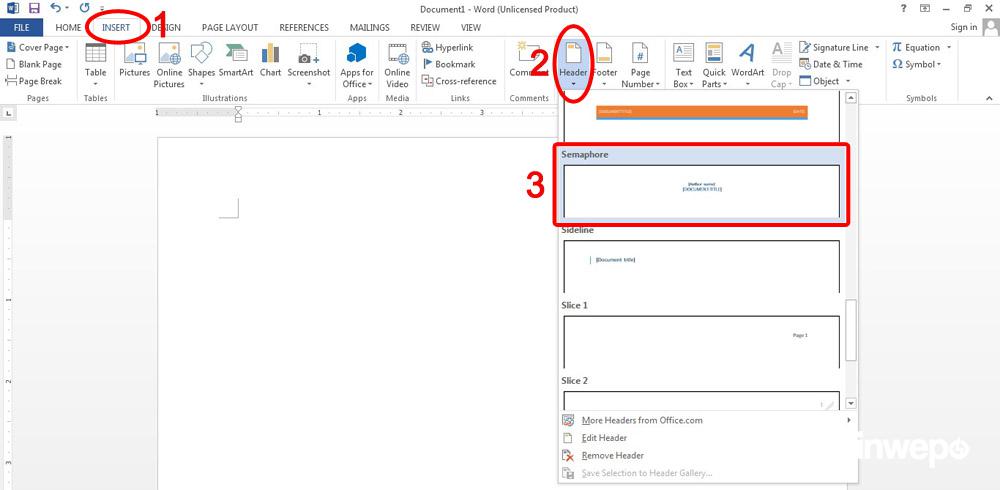Select the Semaphore header thumbnail
The image size is (1000, 490).
[701, 190]
